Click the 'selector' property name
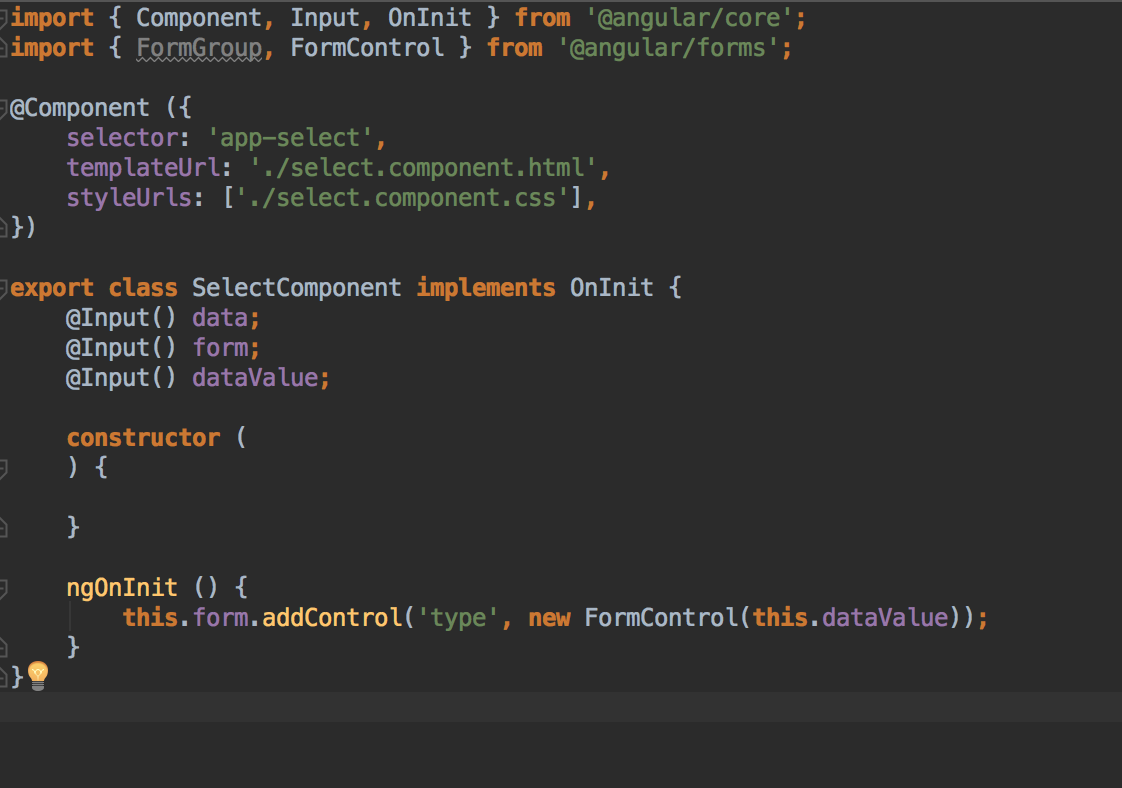This screenshot has width=1122, height=788. coord(122,137)
